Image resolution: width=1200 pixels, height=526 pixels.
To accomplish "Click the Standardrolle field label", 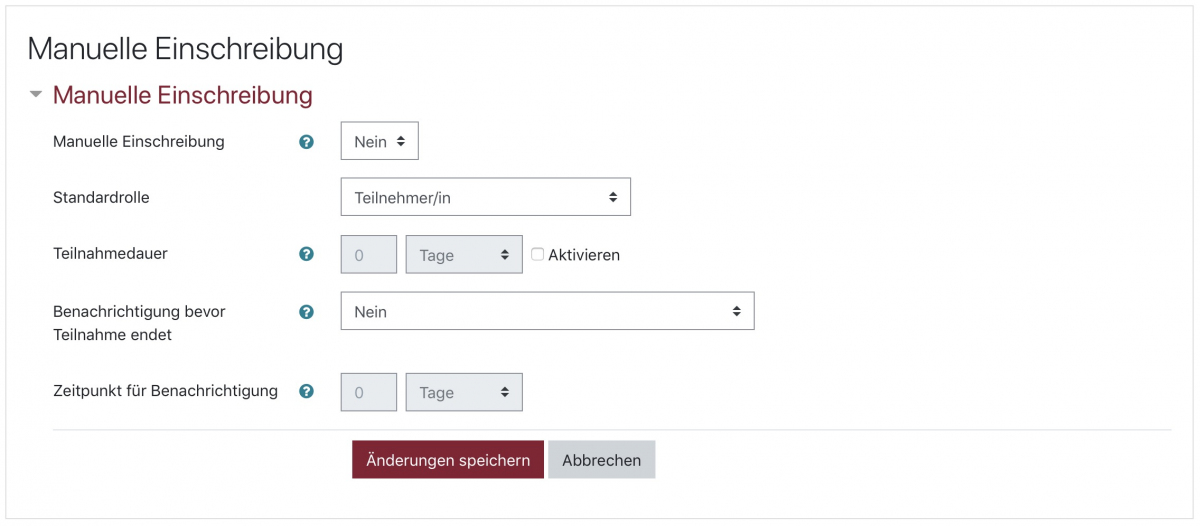I will point(101,198).
